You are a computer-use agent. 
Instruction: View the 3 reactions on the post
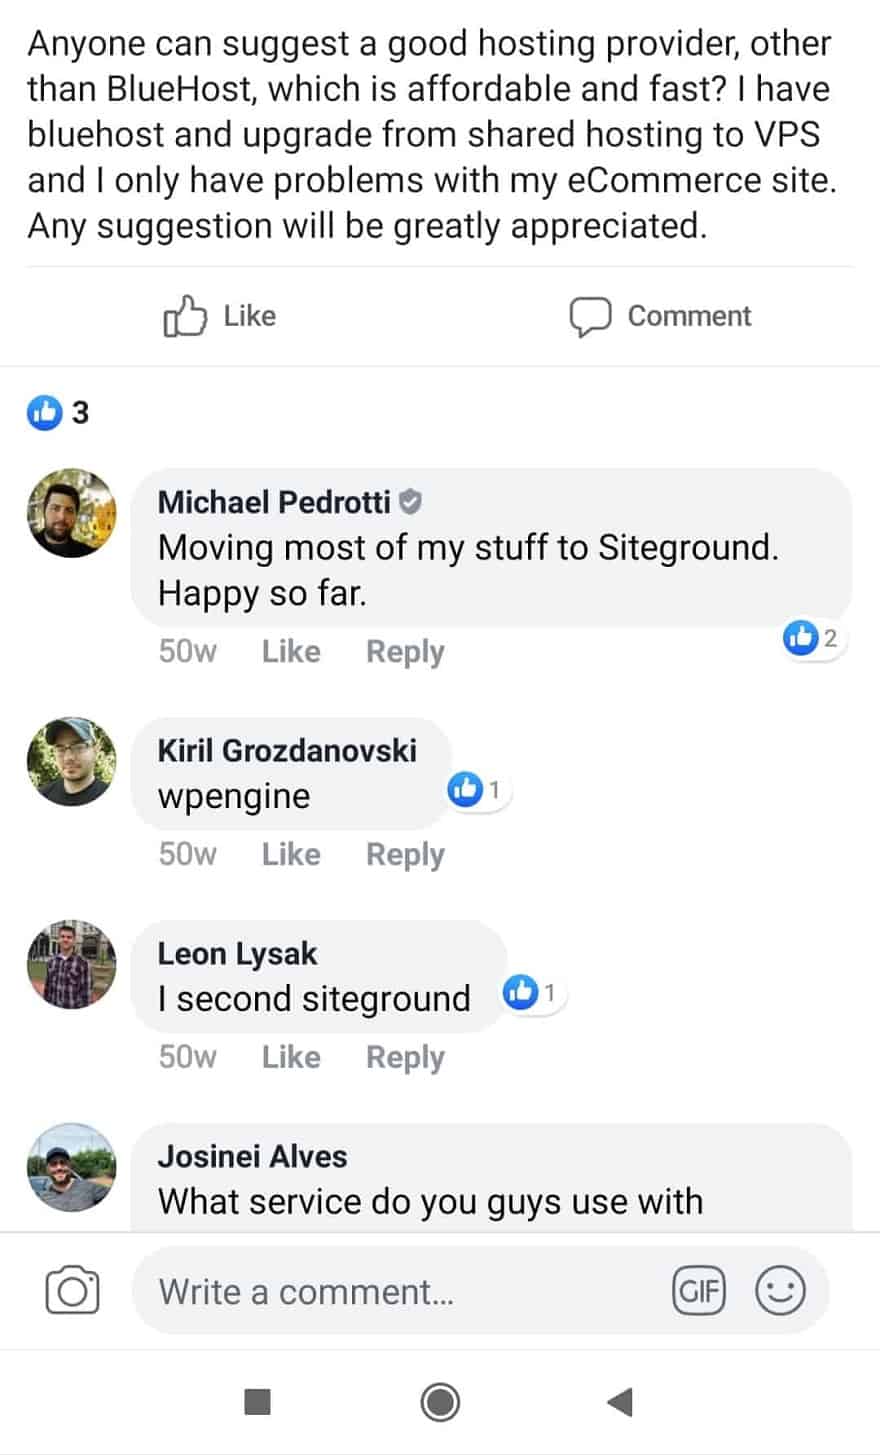point(58,412)
